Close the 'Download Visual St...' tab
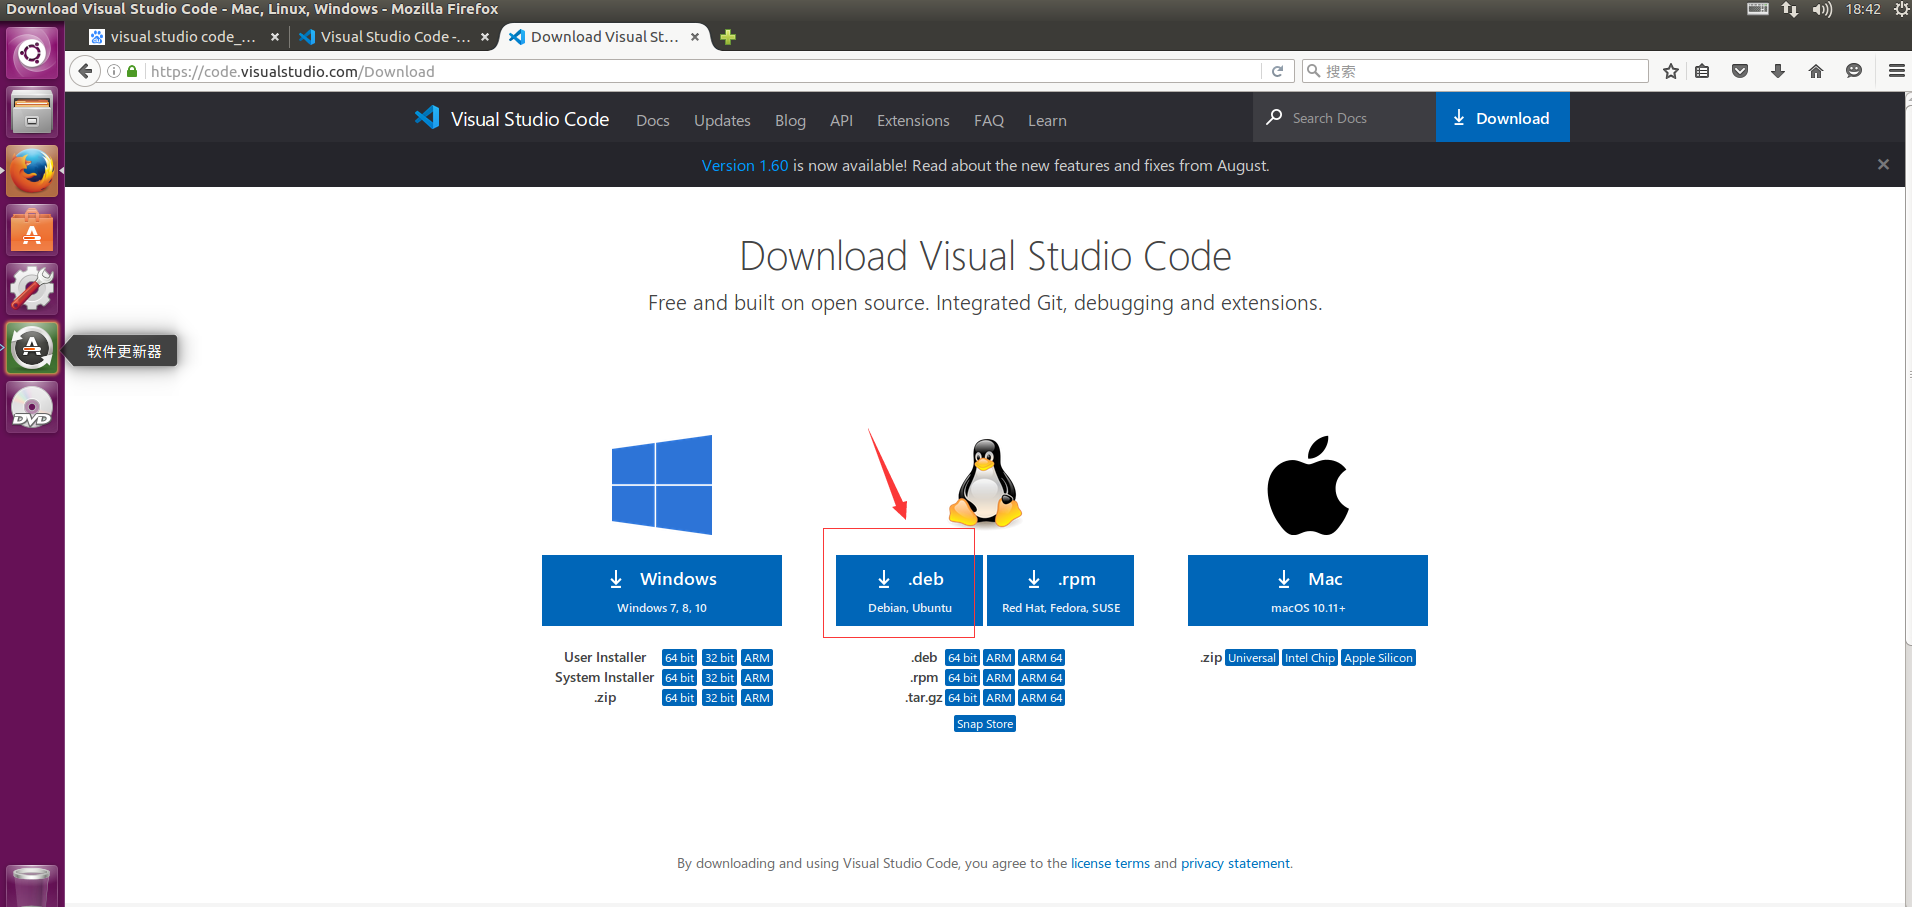This screenshot has height=907, width=1912. click(x=695, y=37)
